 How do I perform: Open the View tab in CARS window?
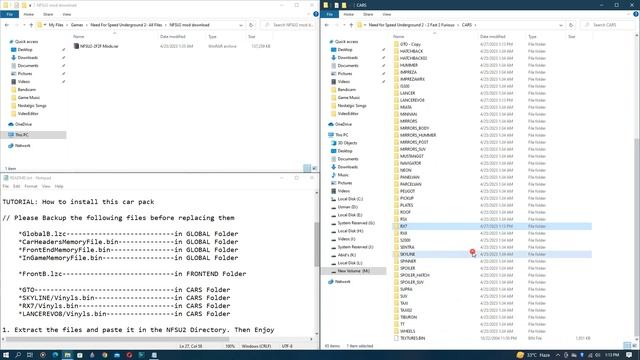387,14
